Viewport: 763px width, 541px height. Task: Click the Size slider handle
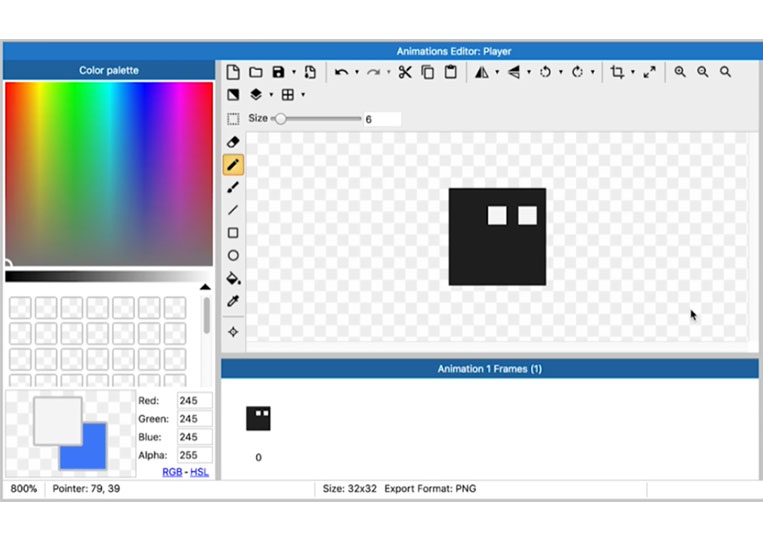(x=280, y=119)
